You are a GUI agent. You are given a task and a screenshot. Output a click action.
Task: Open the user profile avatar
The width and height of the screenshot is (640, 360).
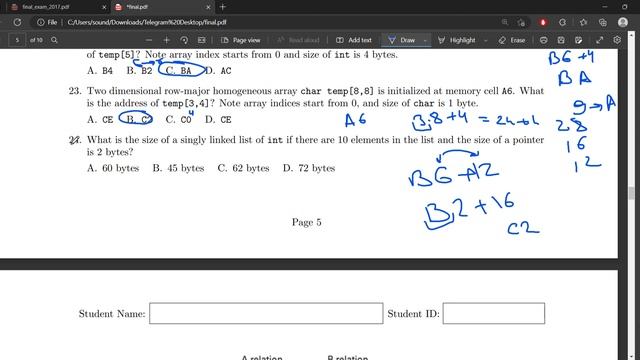[623, 22]
